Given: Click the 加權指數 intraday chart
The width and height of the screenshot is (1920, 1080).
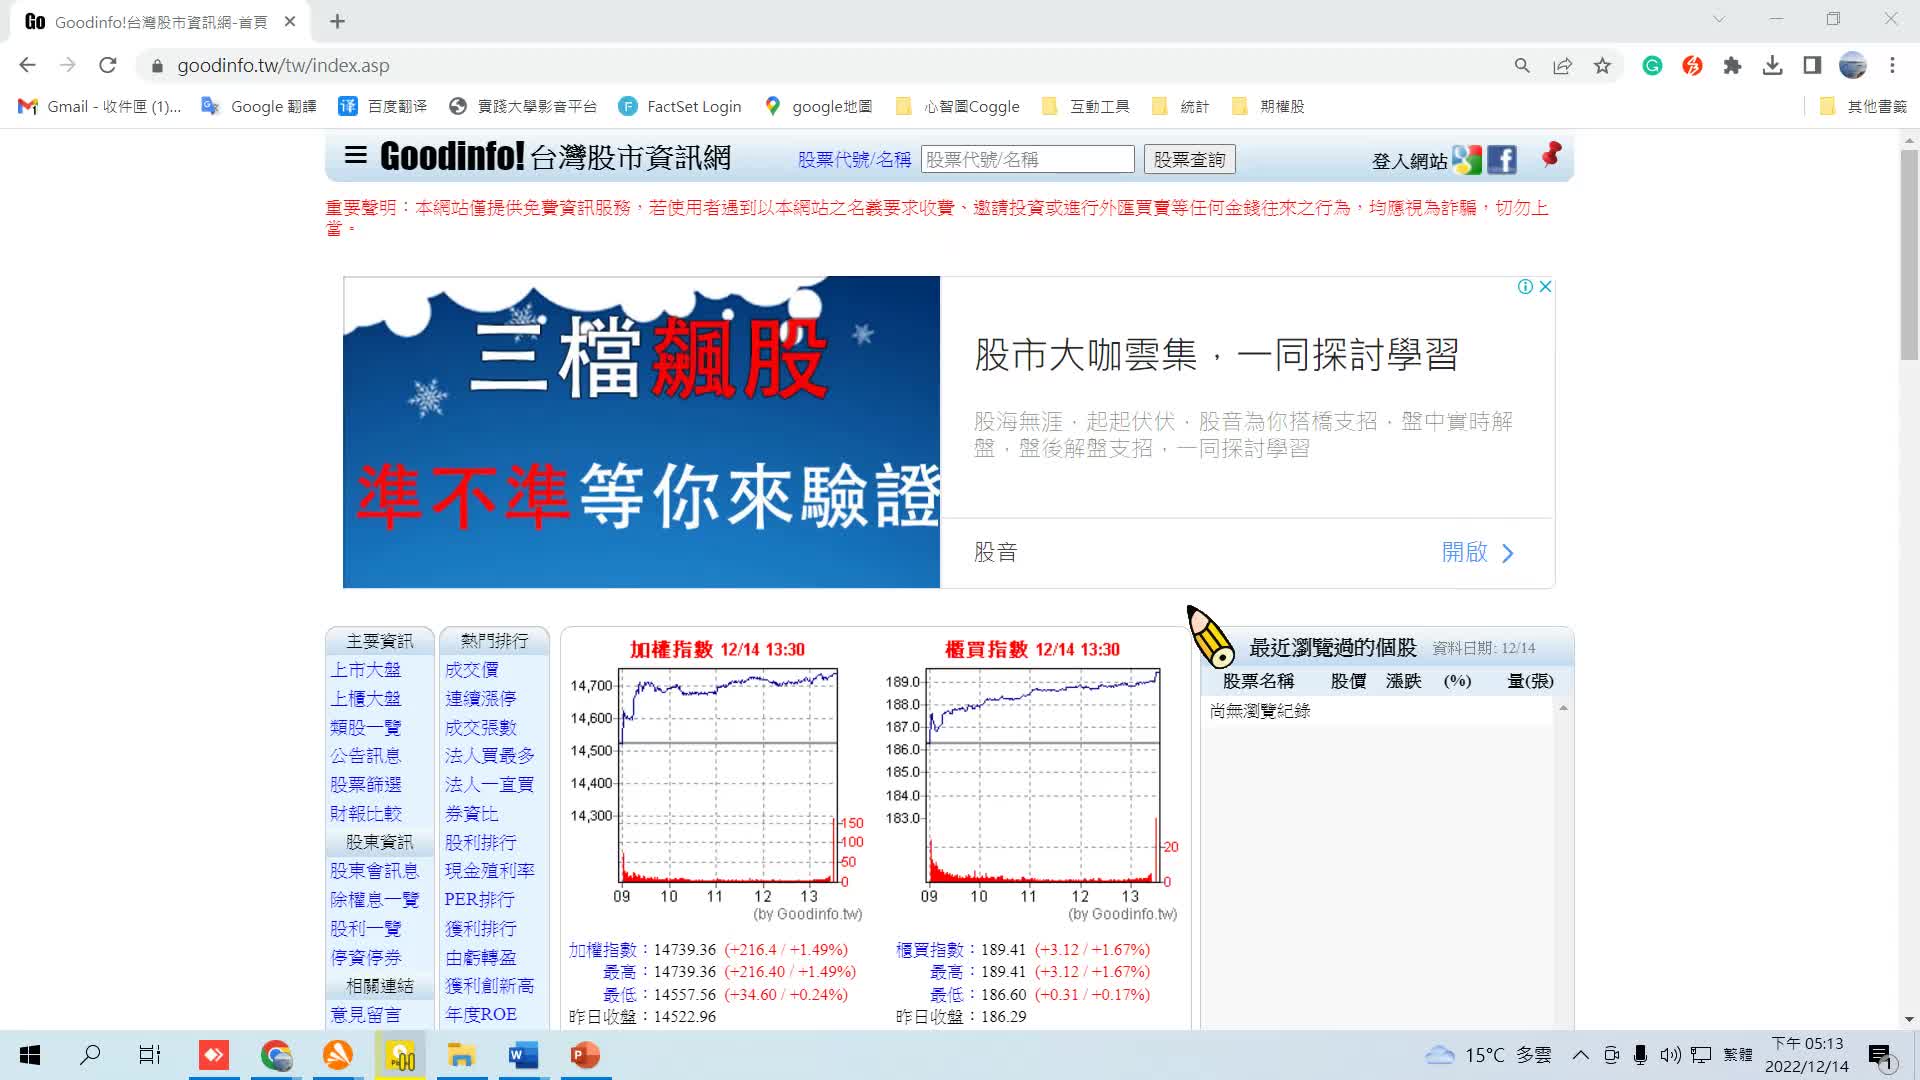Looking at the screenshot, I should pyautogui.click(x=717, y=780).
